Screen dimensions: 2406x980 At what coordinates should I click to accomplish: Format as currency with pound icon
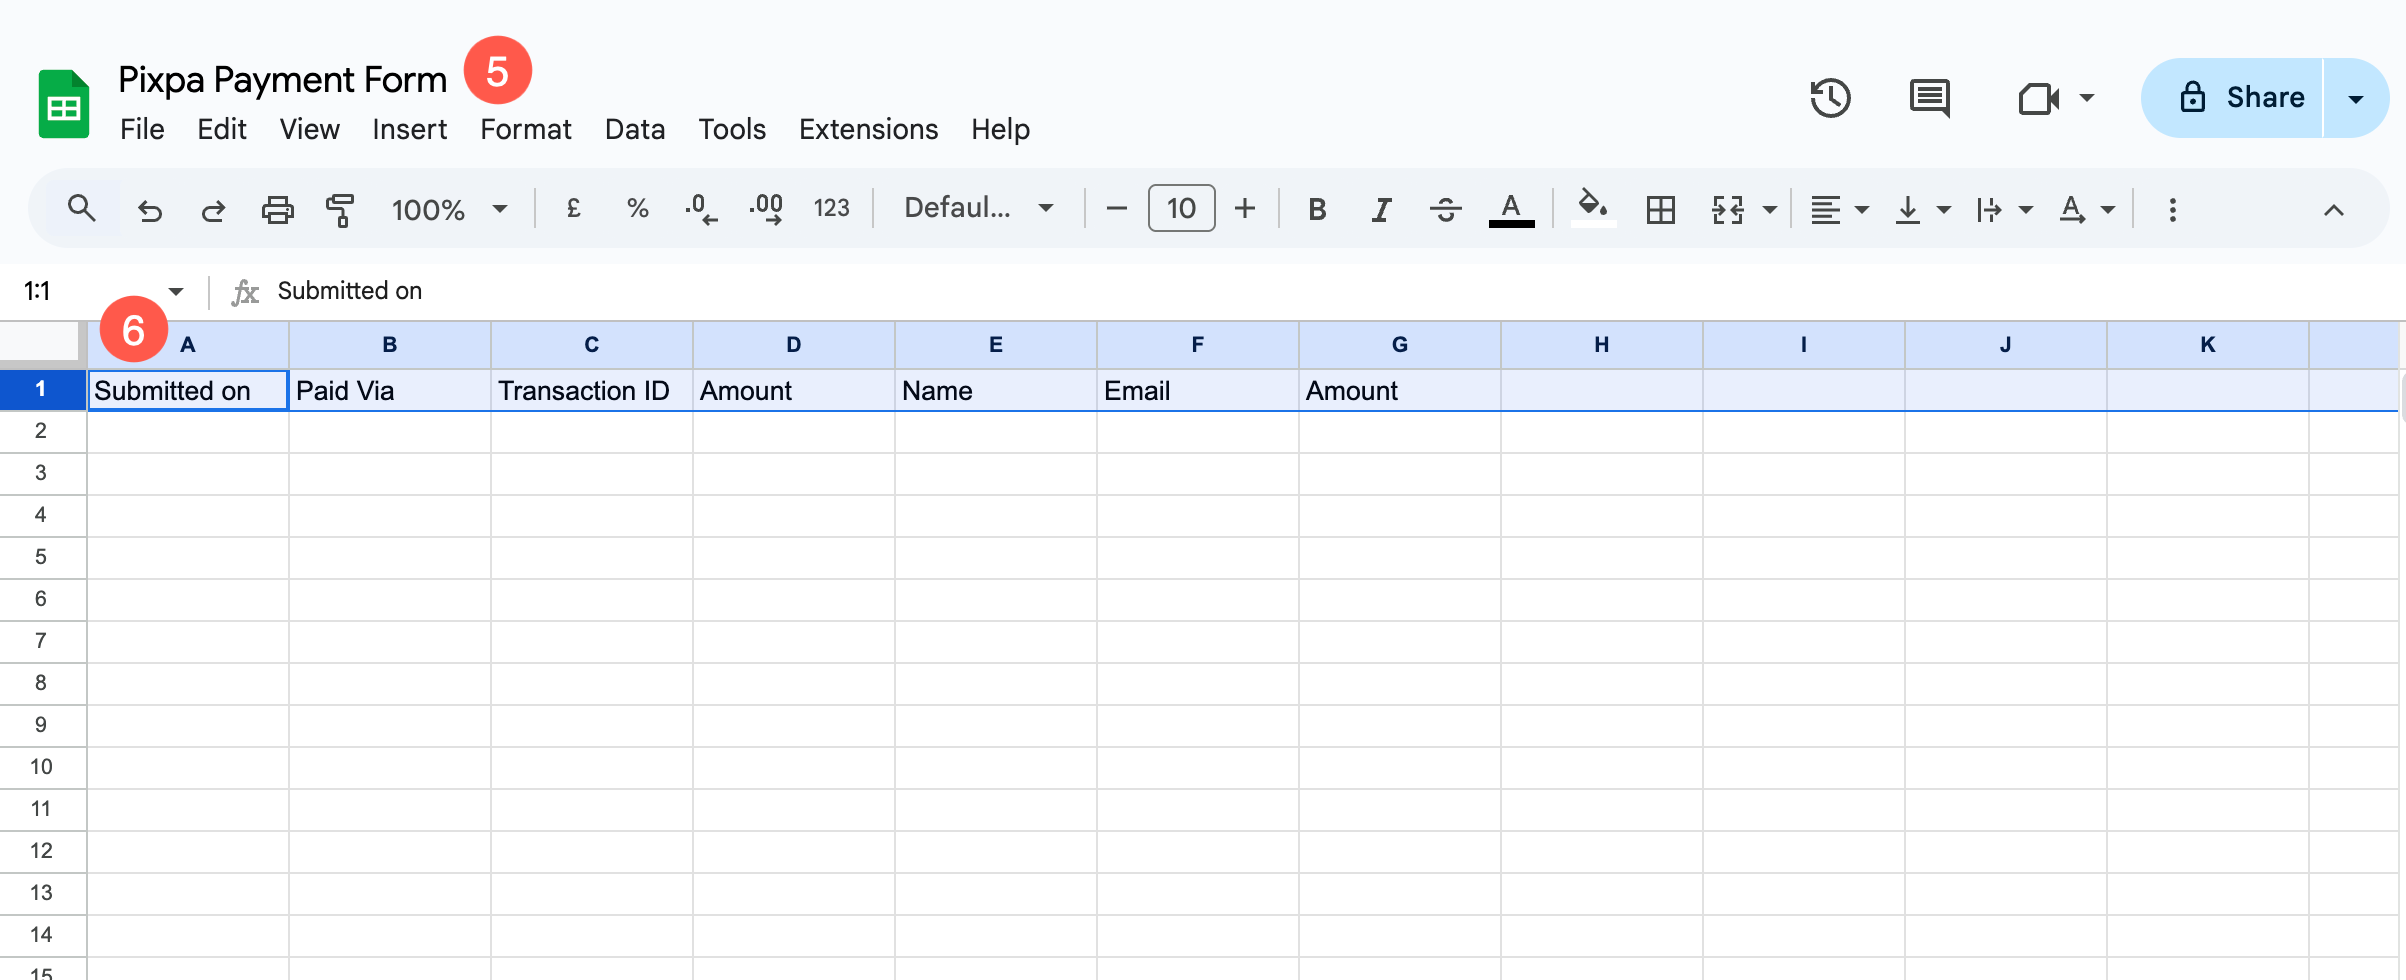[573, 208]
